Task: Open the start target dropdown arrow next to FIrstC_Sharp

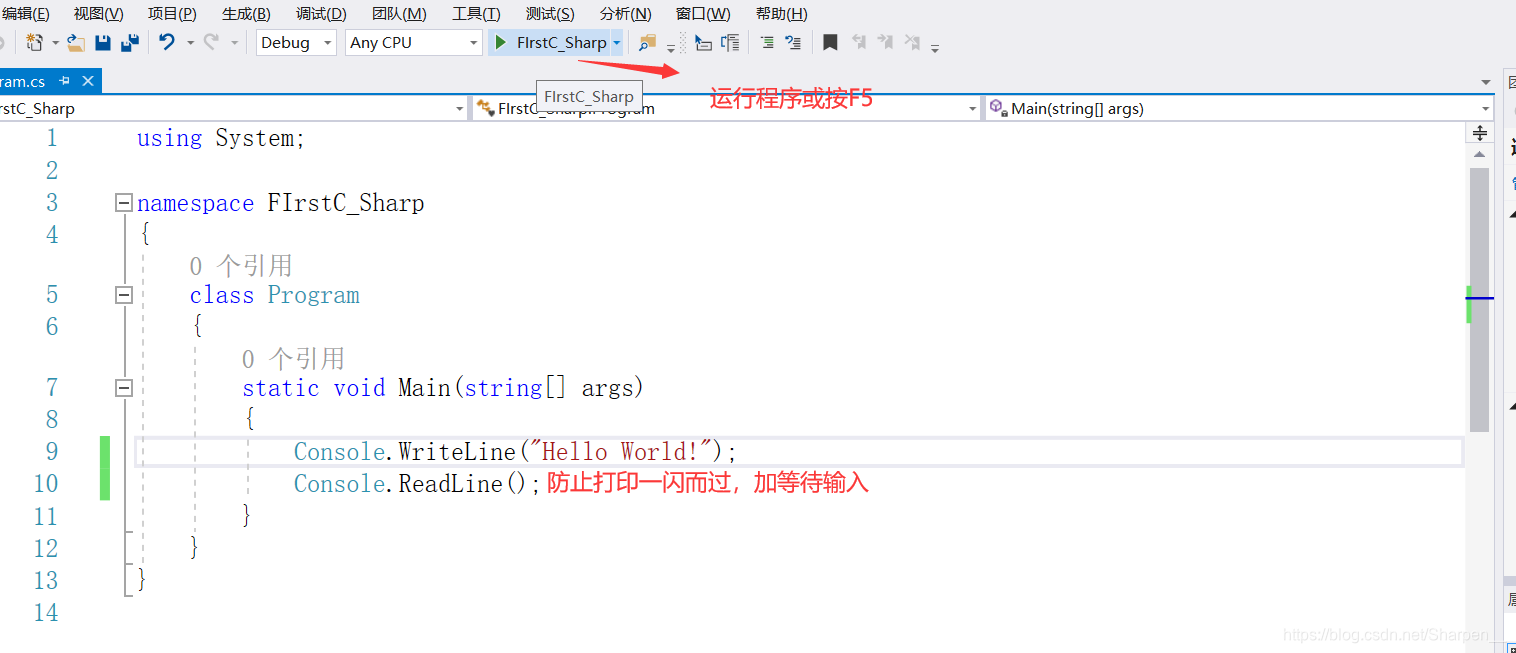Action: [617, 43]
